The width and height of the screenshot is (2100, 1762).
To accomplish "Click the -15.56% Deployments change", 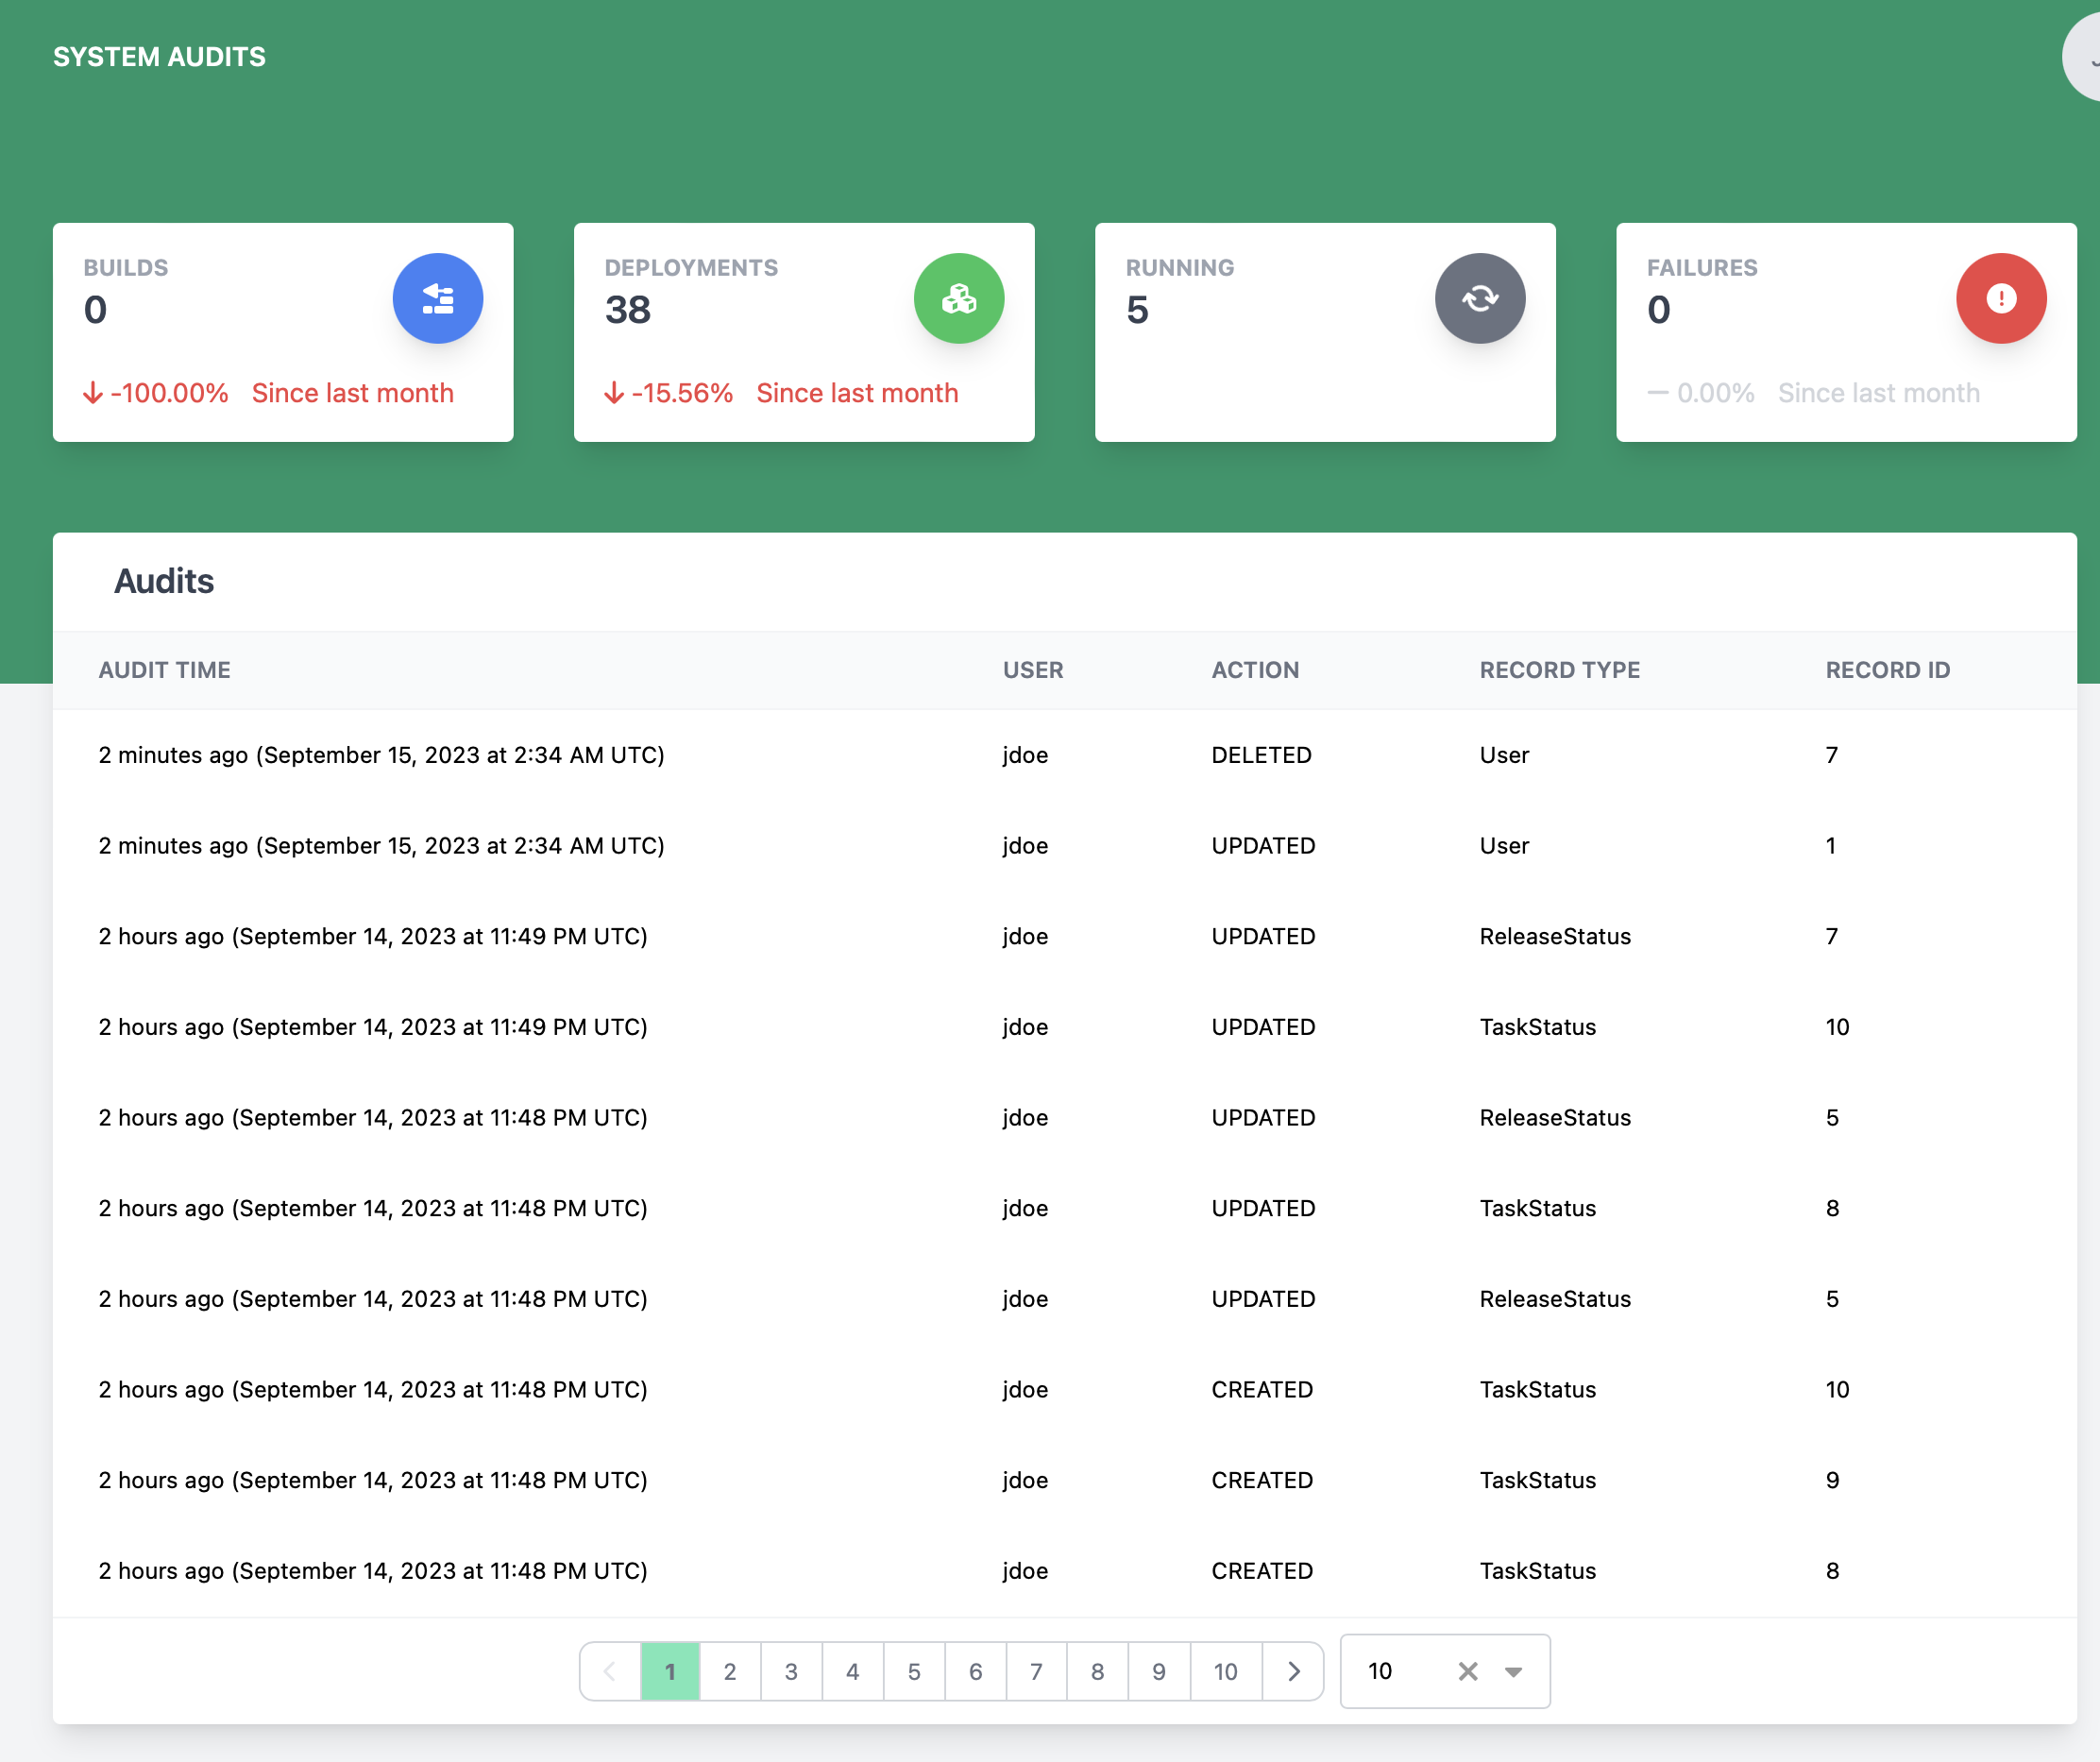I will [682, 393].
